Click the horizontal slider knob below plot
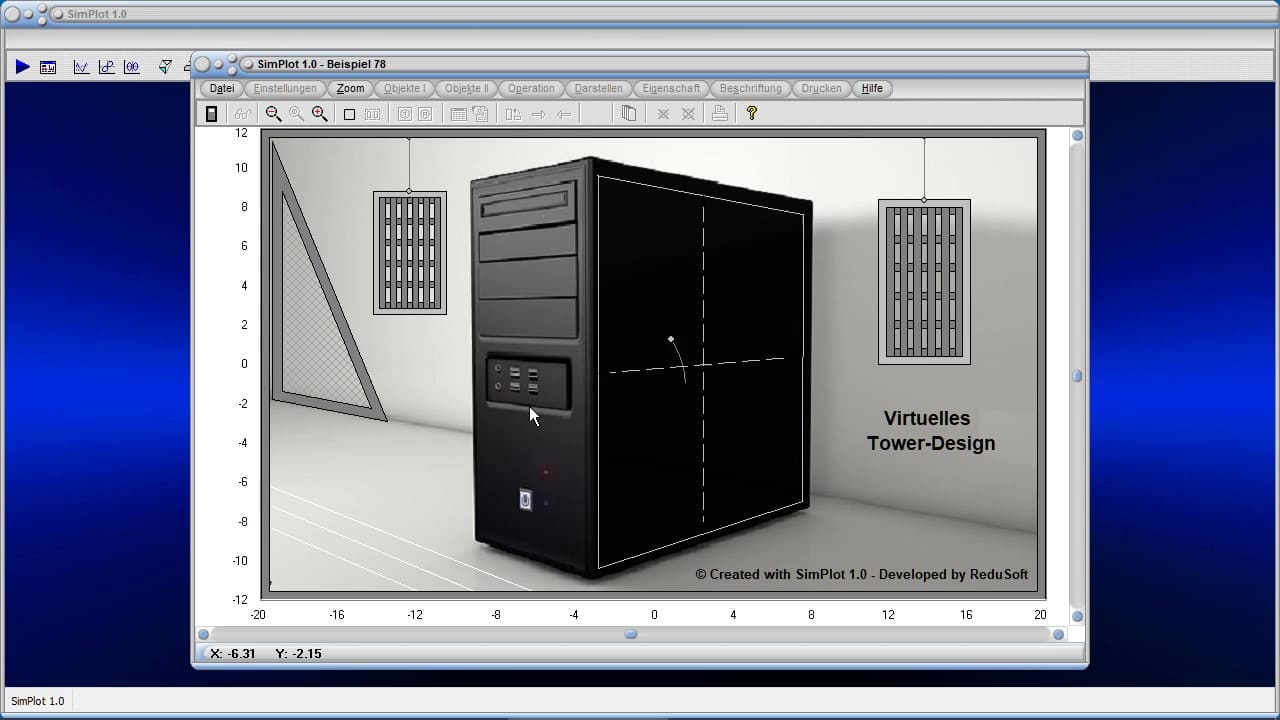The image size is (1280, 720). (x=631, y=634)
